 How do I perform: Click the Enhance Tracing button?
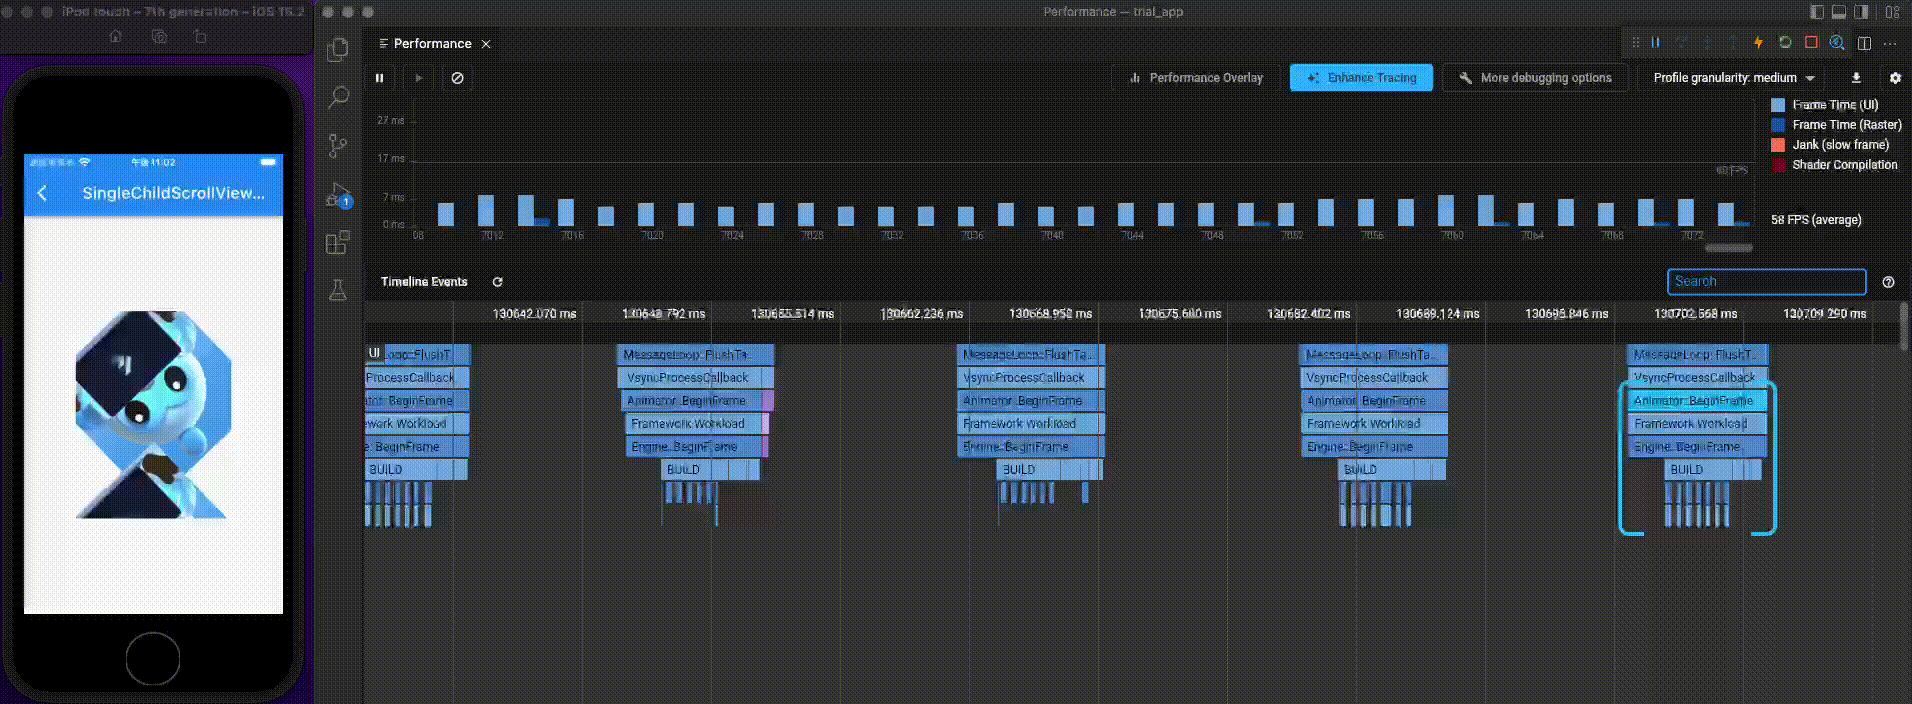pyautogui.click(x=1361, y=78)
